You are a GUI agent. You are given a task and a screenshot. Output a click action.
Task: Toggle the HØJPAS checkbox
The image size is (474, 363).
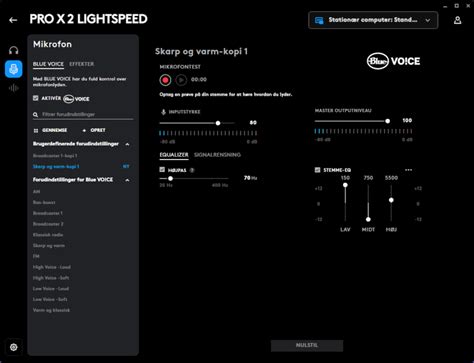pyautogui.click(x=162, y=170)
